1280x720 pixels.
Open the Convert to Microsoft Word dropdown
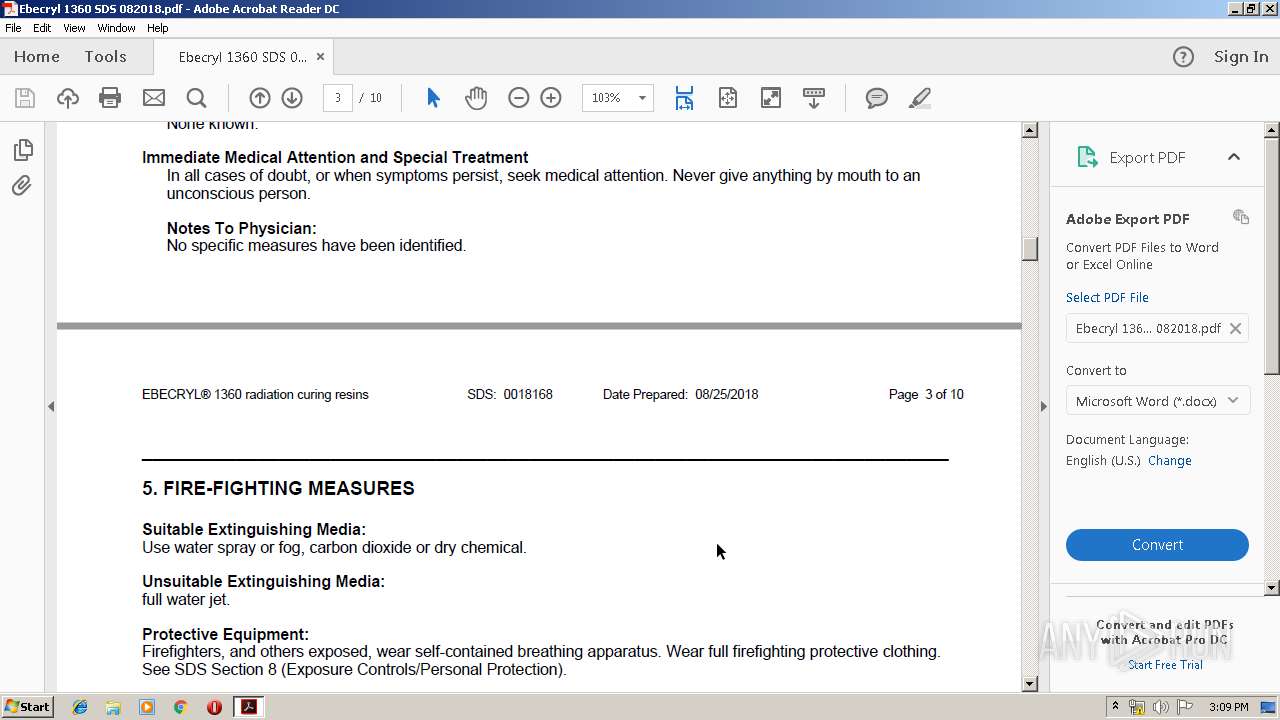(1157, 401)
